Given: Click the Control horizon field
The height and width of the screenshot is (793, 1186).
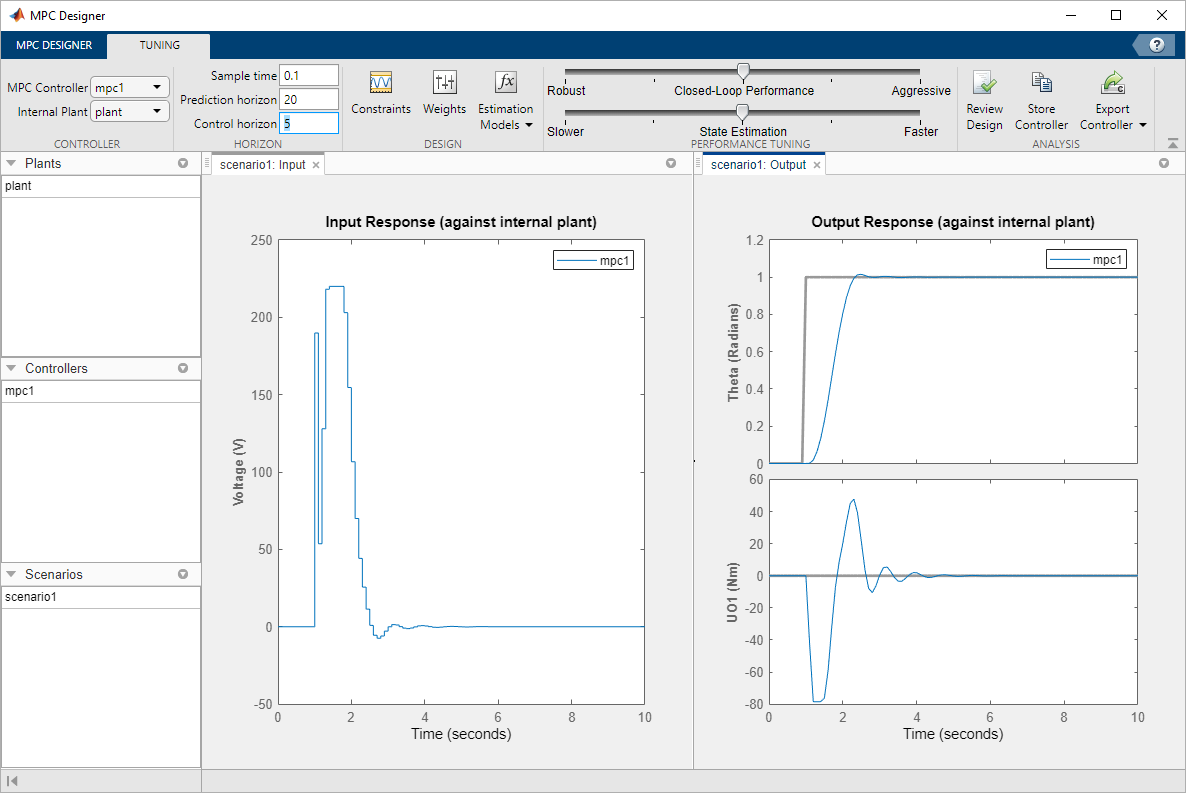Looking at the screenshot, I should (309, 123).
